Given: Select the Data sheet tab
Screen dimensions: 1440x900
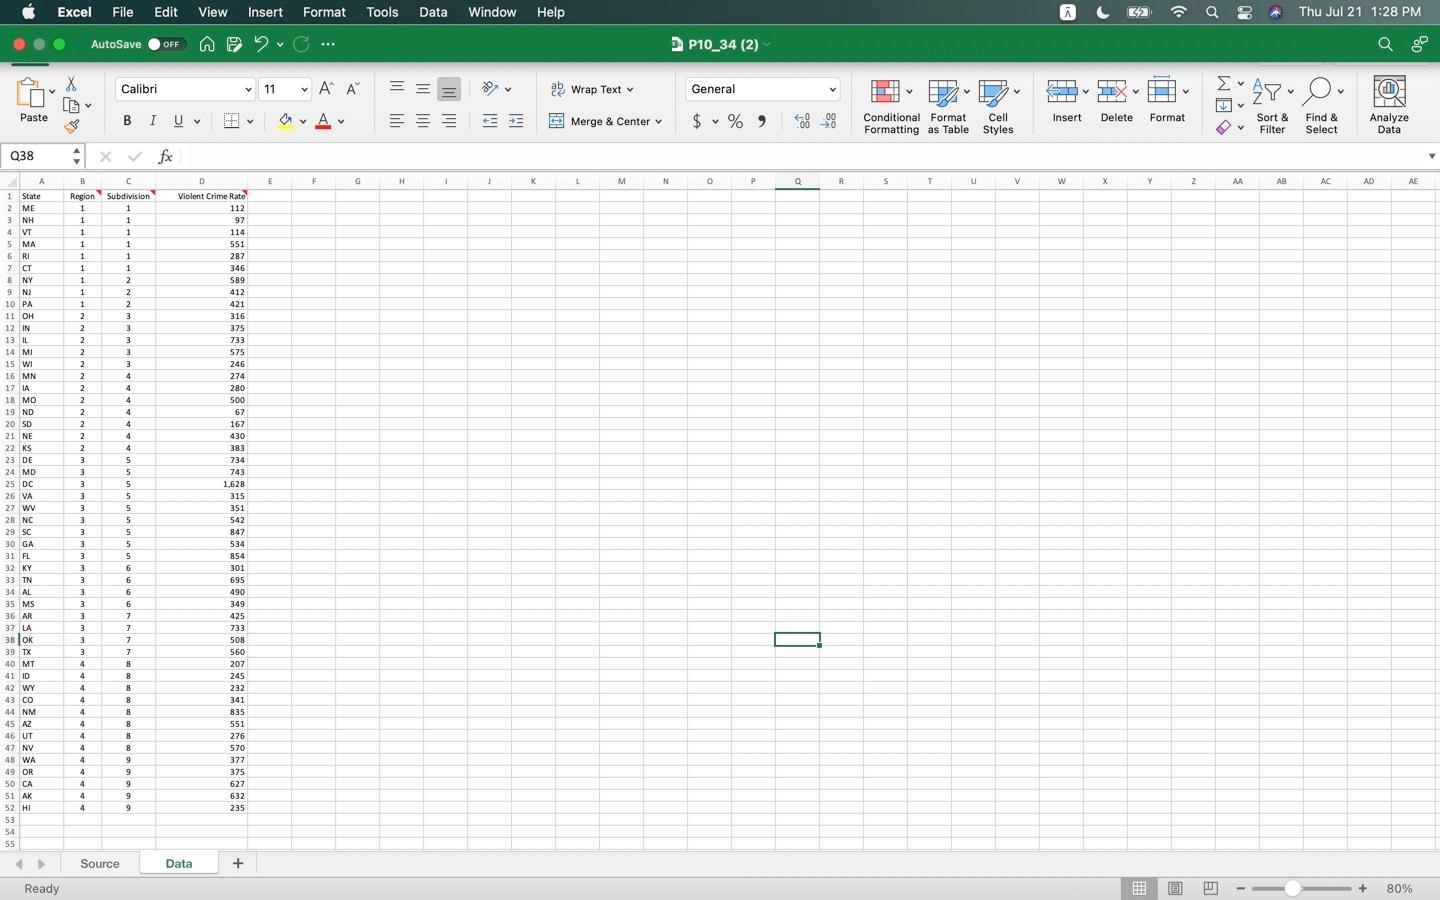Looking at the screenshot, I should coord(179,863).
